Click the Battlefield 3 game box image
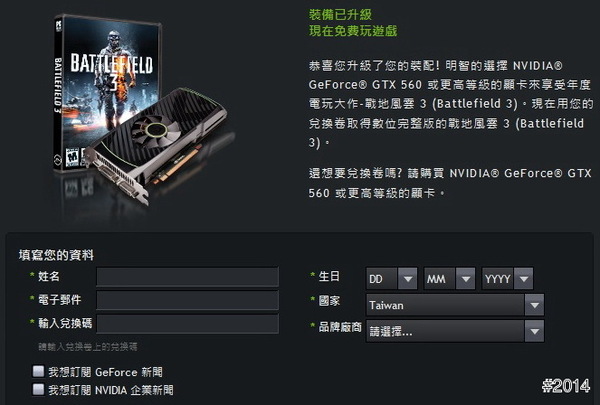The width and height of the screenshot is (600, 405). pos(107,92)
